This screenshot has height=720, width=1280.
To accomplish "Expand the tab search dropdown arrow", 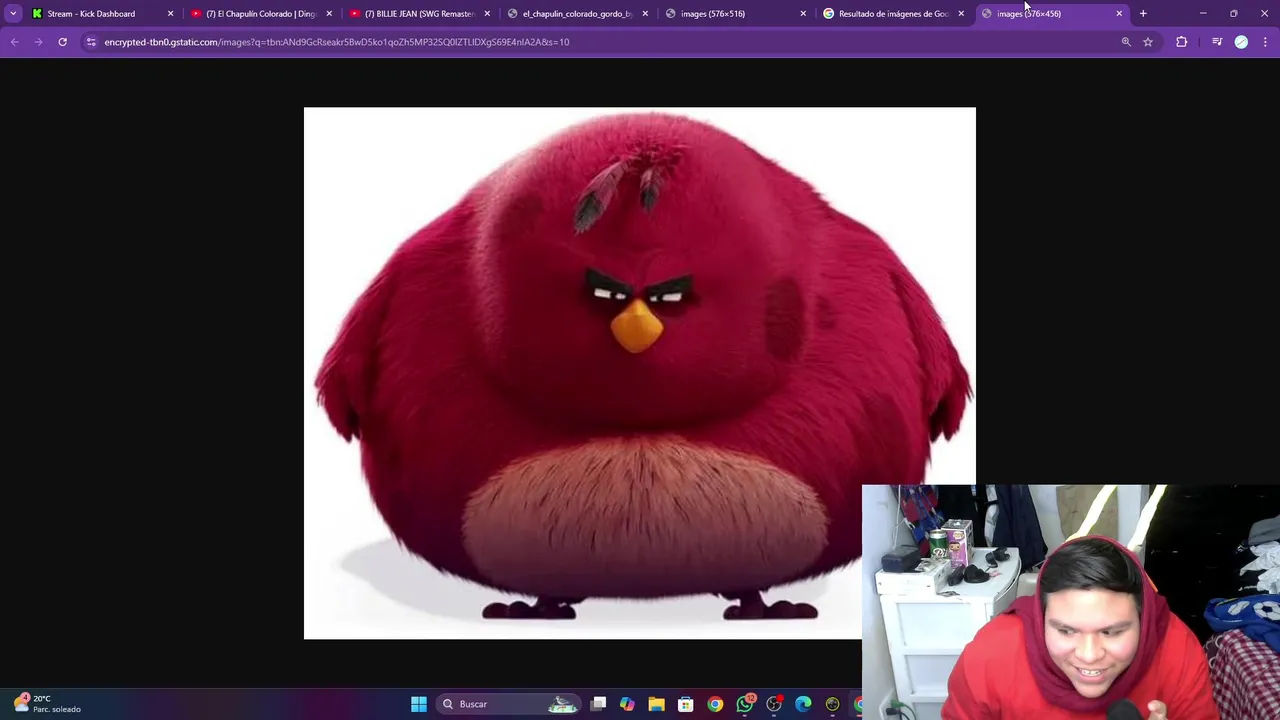I will point(13,14).
